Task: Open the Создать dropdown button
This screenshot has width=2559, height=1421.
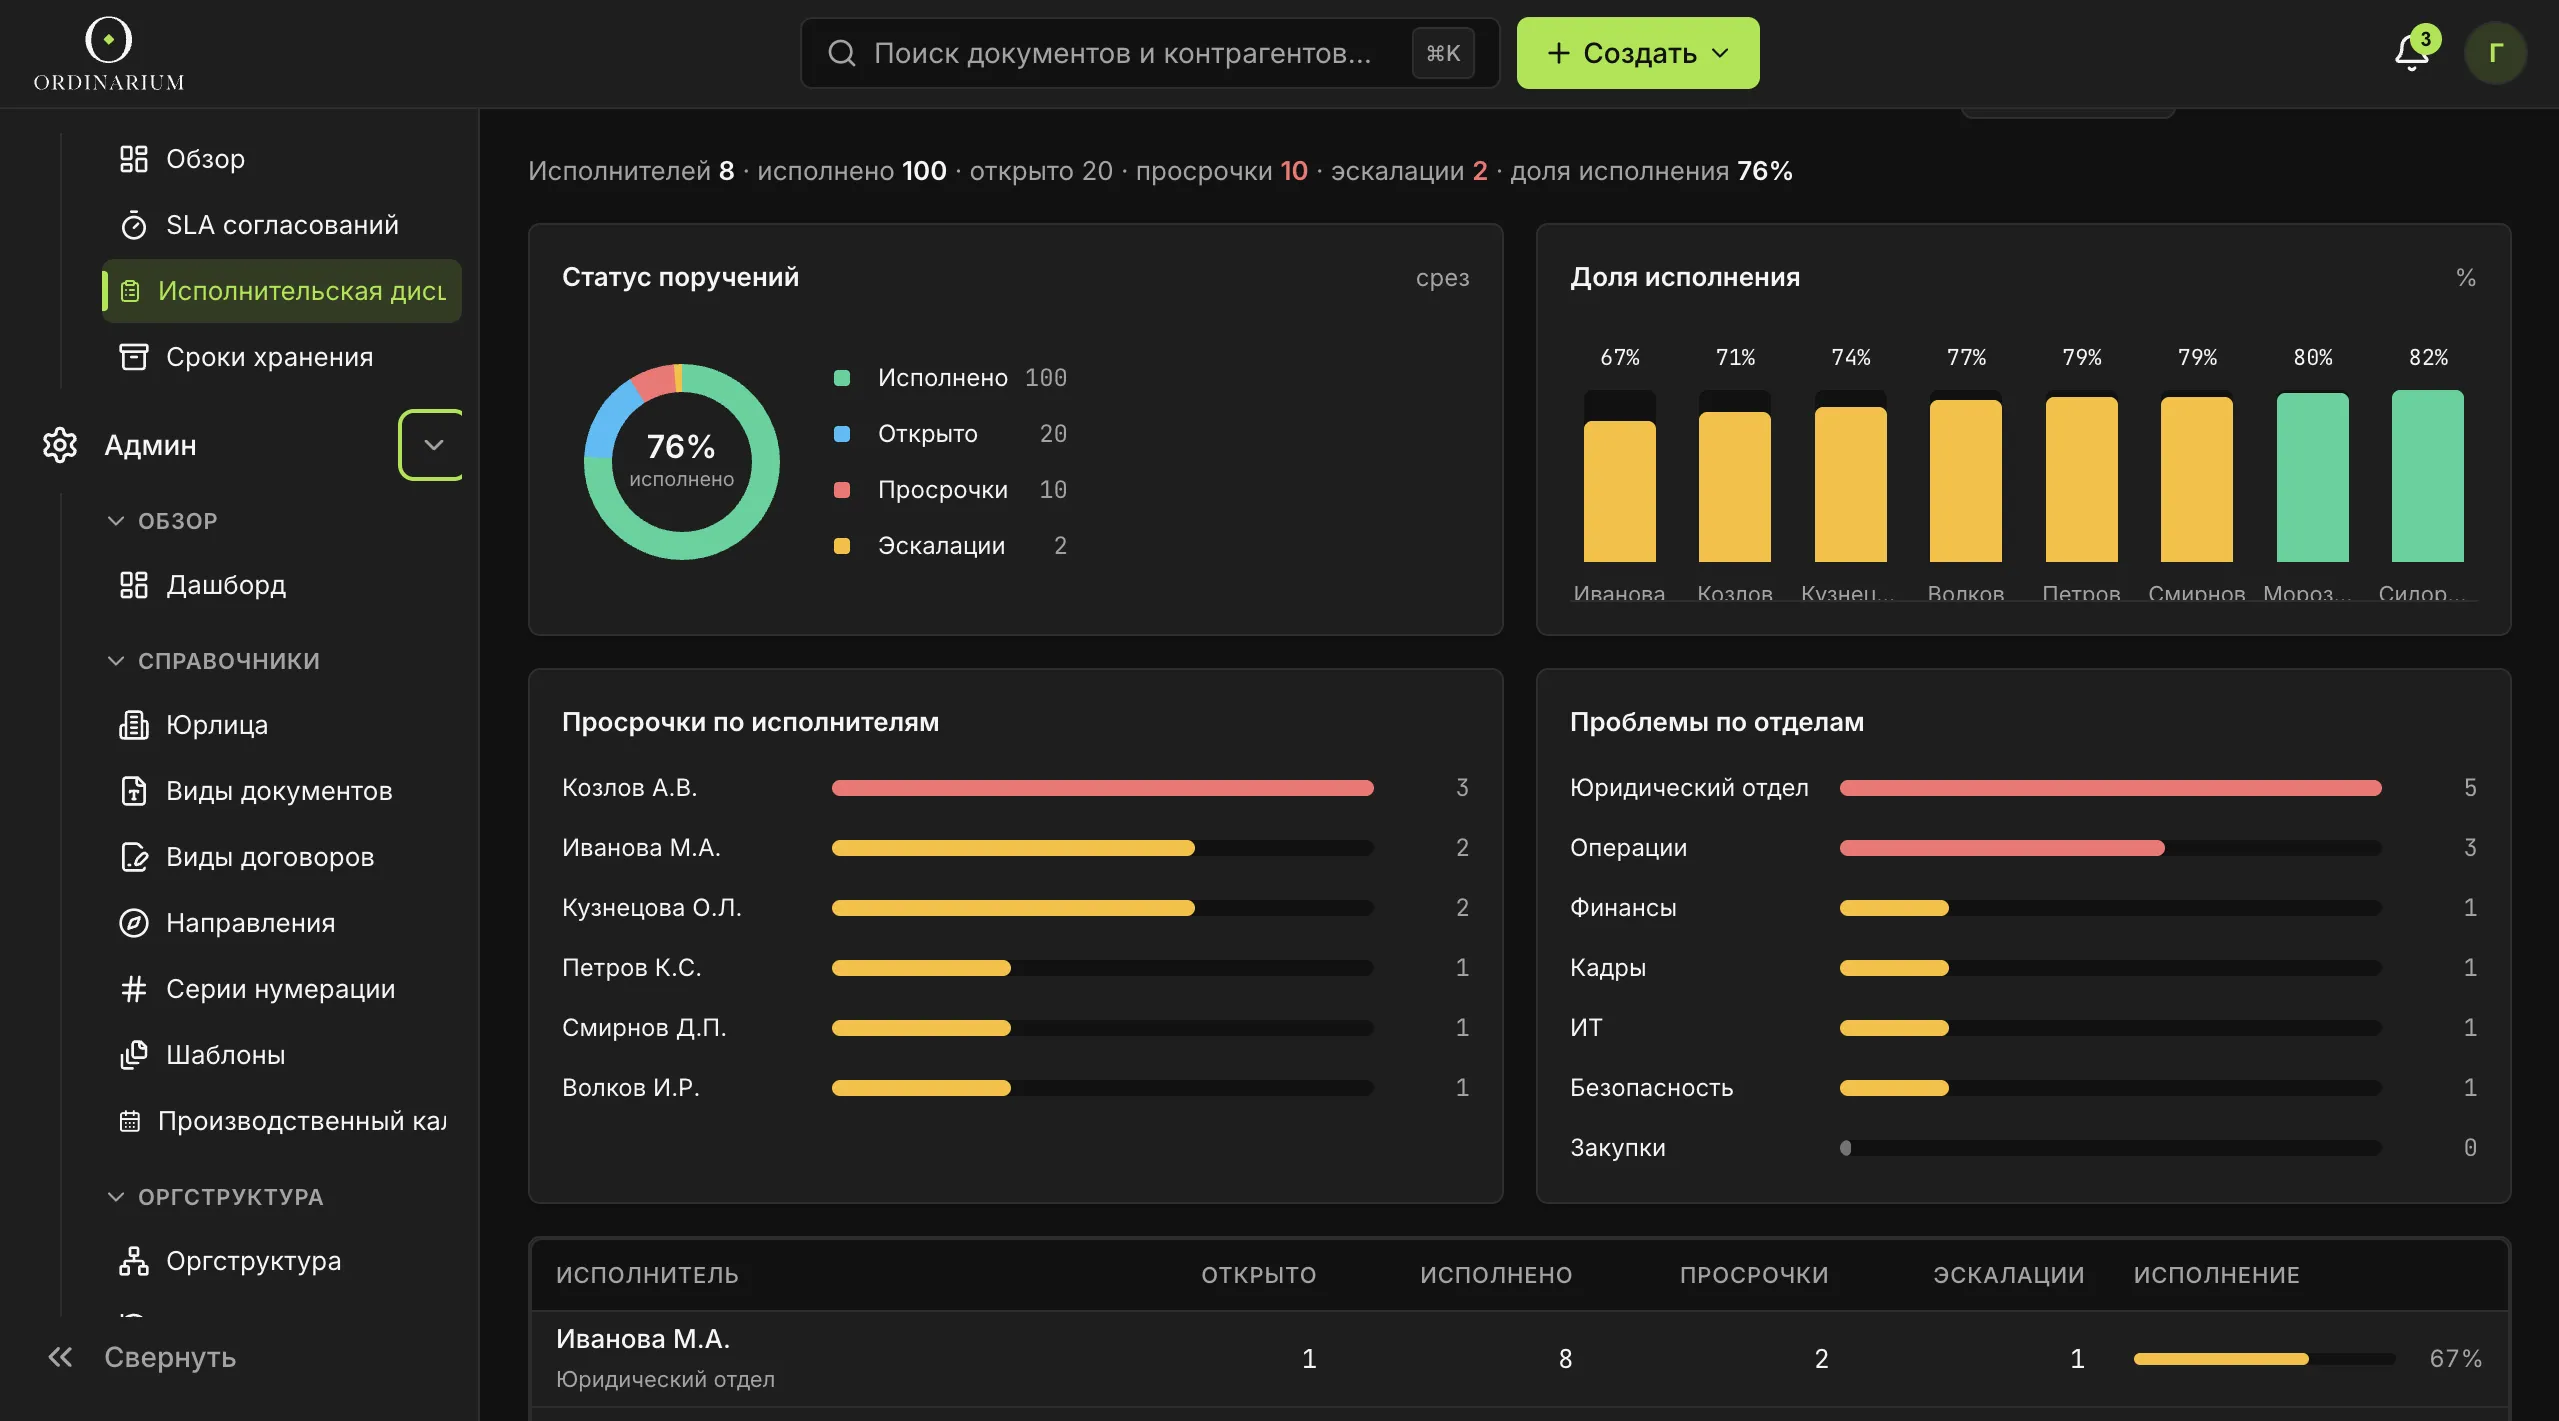Action: [x=1638, y=53]
